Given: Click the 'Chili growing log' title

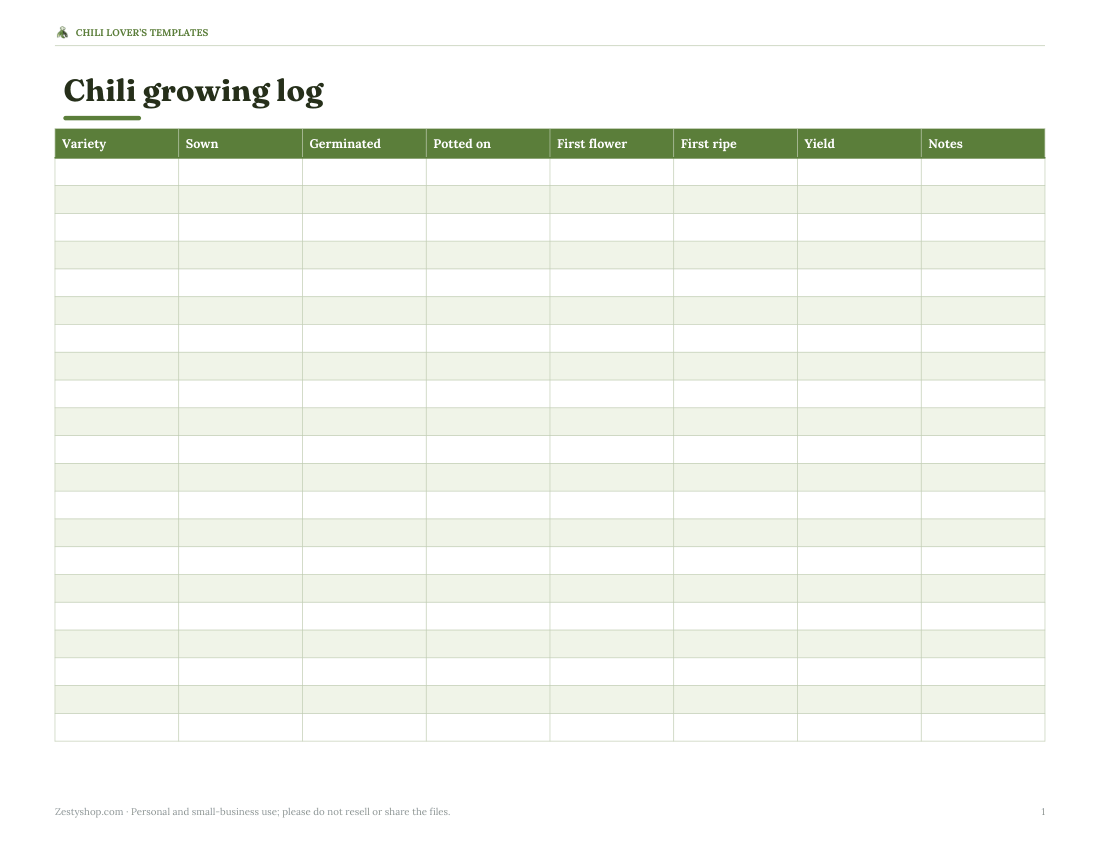Looking at the screenshot, I should [194, 91].
